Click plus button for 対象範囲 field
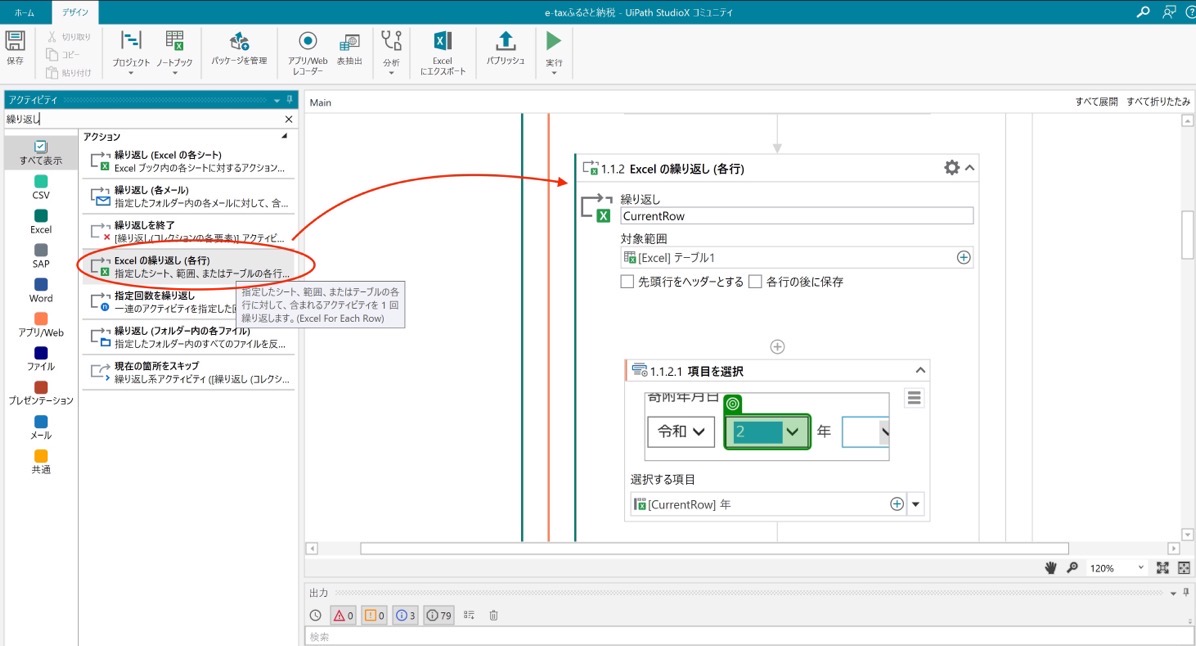The image size is (1196, 646). point(963,258)
